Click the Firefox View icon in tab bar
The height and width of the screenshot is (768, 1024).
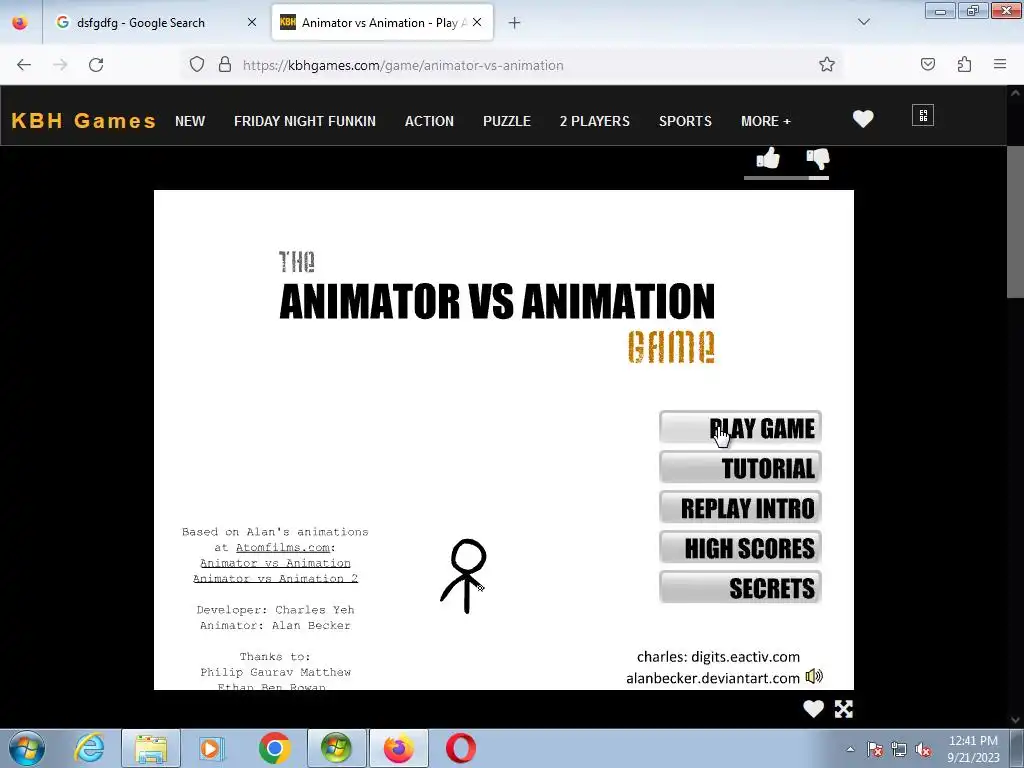tap(20, 22)
